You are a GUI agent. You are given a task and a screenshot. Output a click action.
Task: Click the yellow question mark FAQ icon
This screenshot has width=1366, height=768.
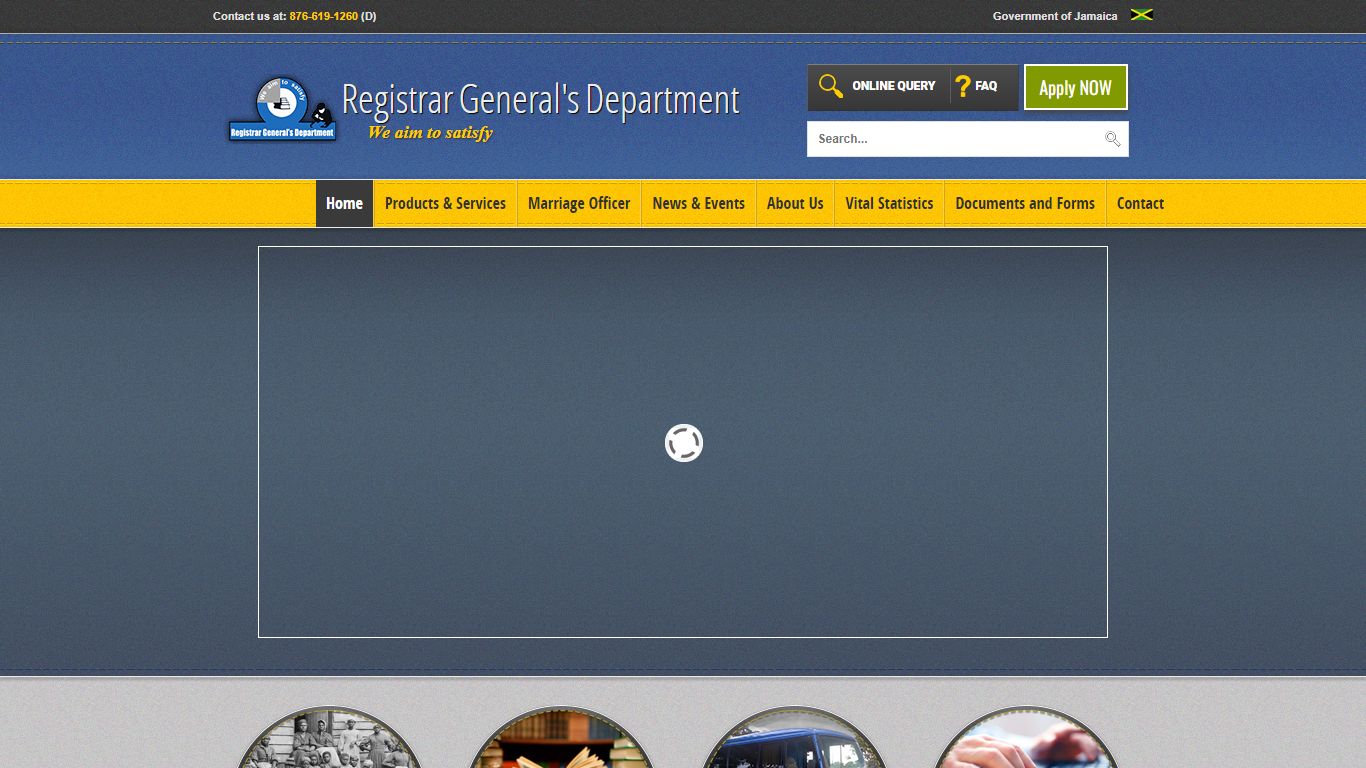pos(962,86)
